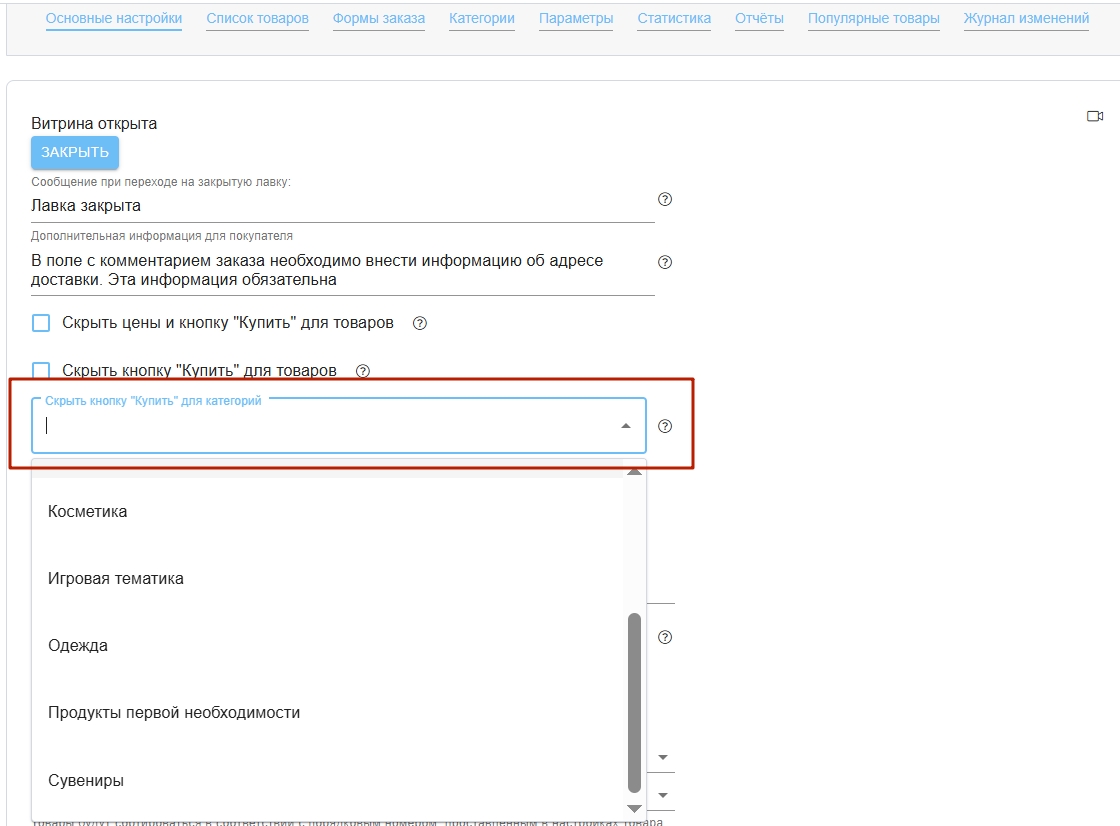Viewport: 1120px width, 826px height.
Task: Switch to the 'Статистика' tab
Action: pos(674,19)
